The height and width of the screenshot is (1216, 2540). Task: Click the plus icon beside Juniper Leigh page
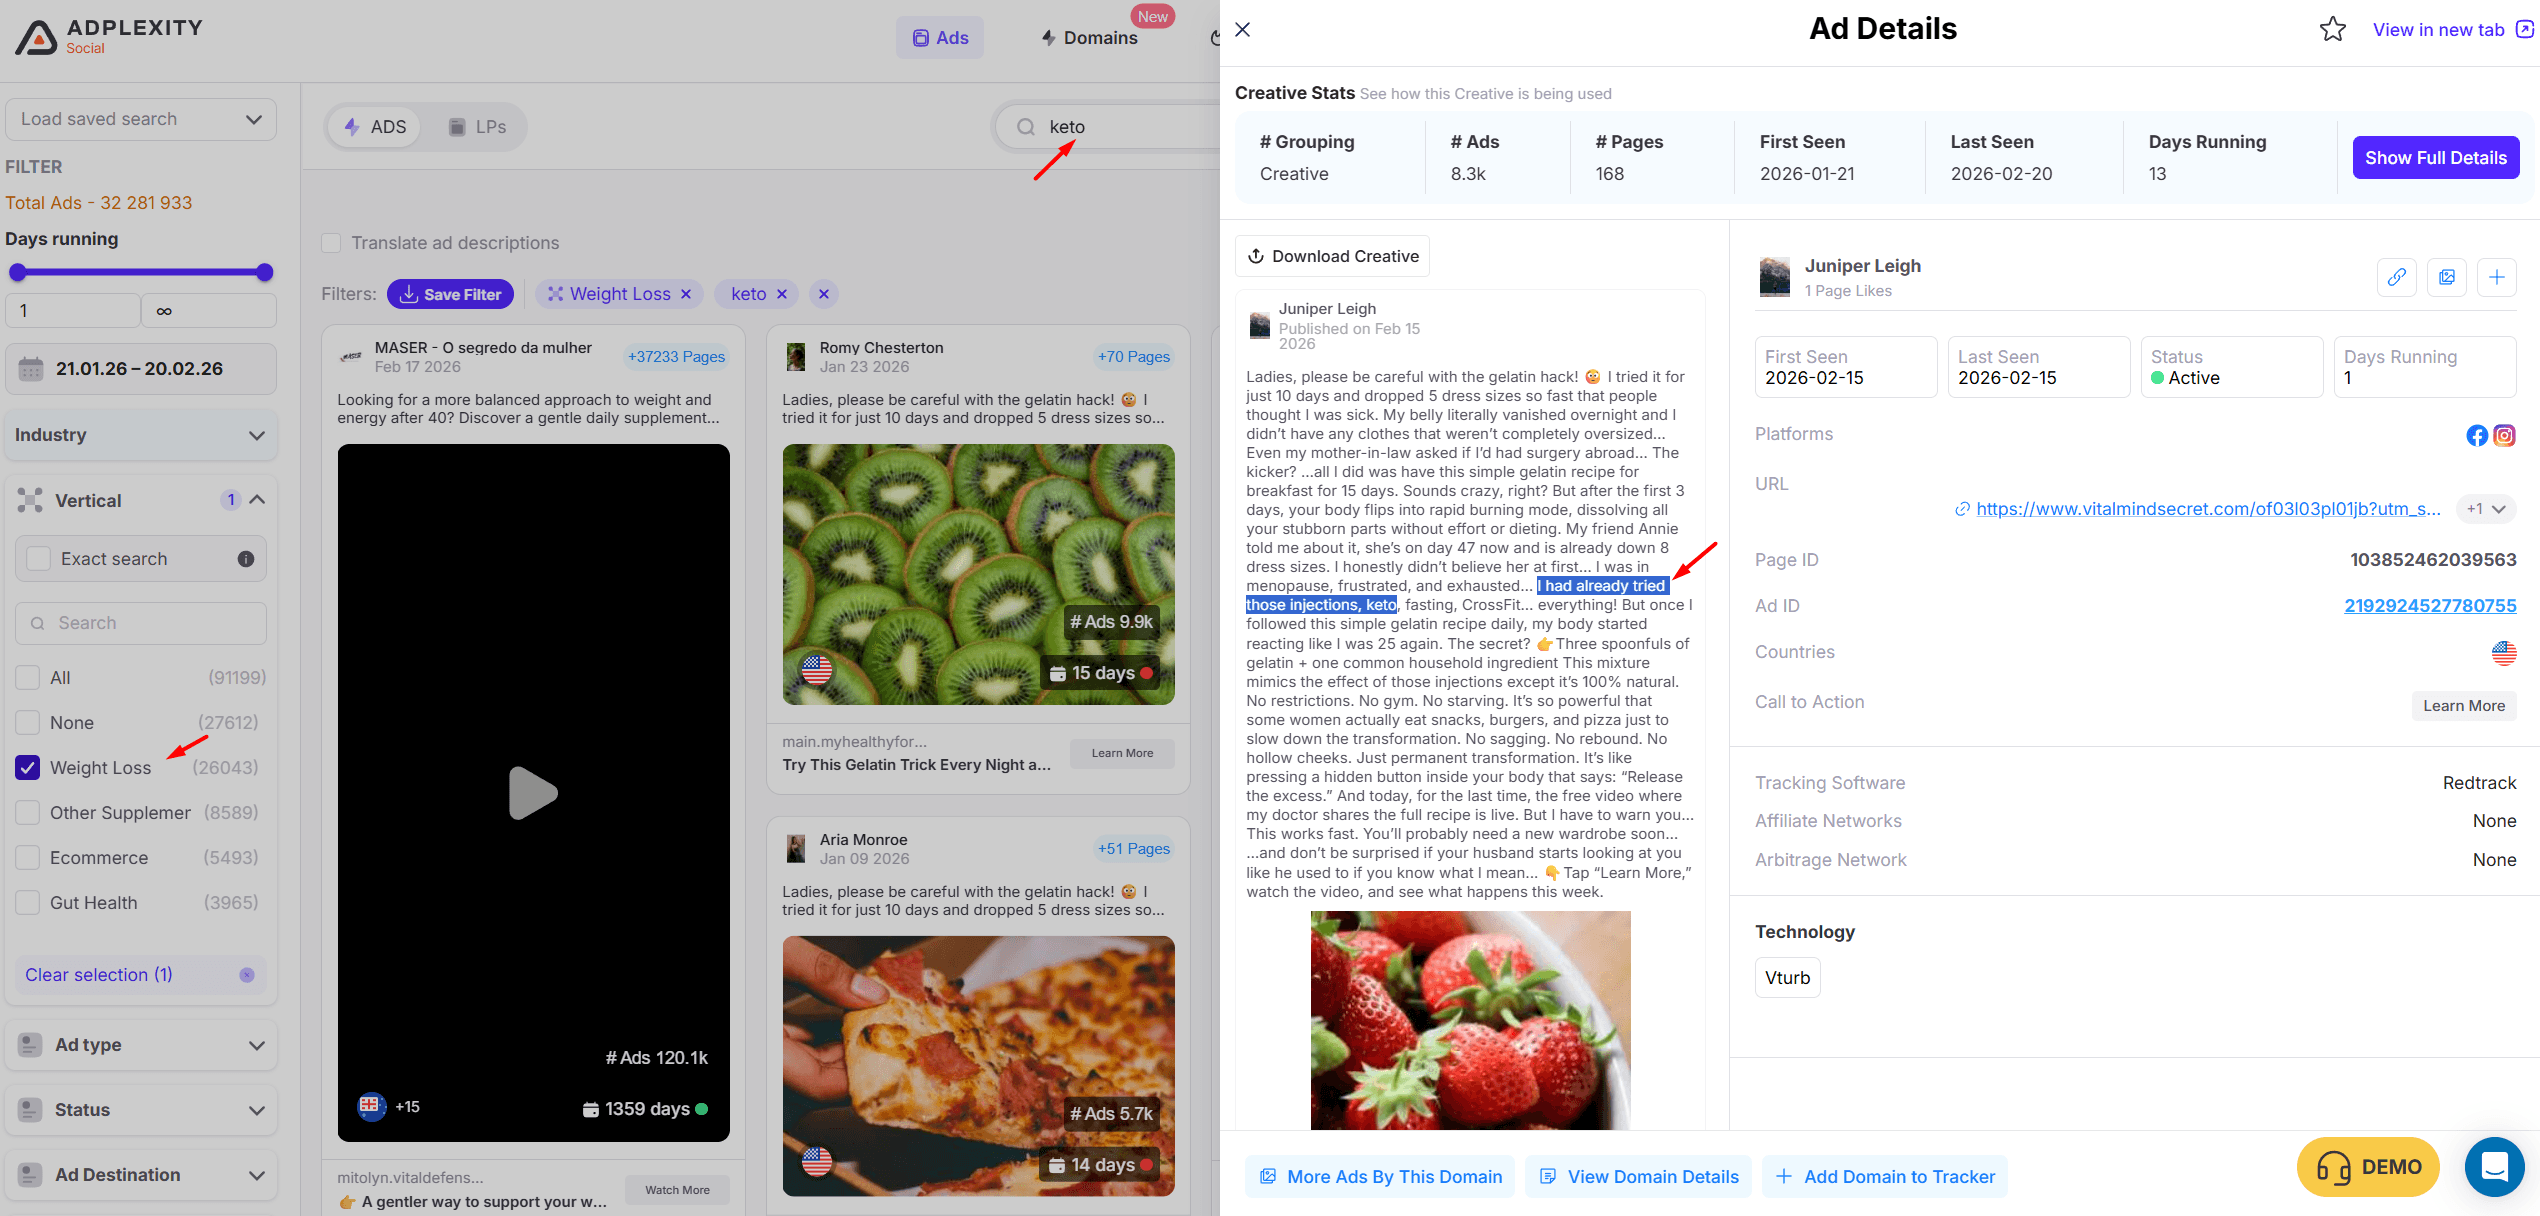pyautogui.click(x=2496, y=277)
